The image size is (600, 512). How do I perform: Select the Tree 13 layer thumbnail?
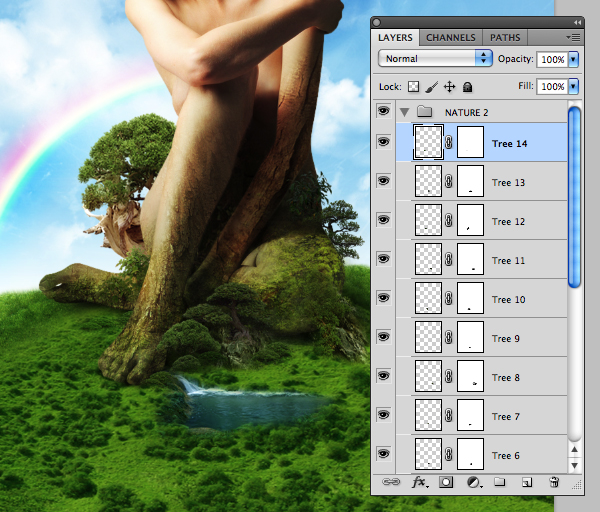coord(428,181)
